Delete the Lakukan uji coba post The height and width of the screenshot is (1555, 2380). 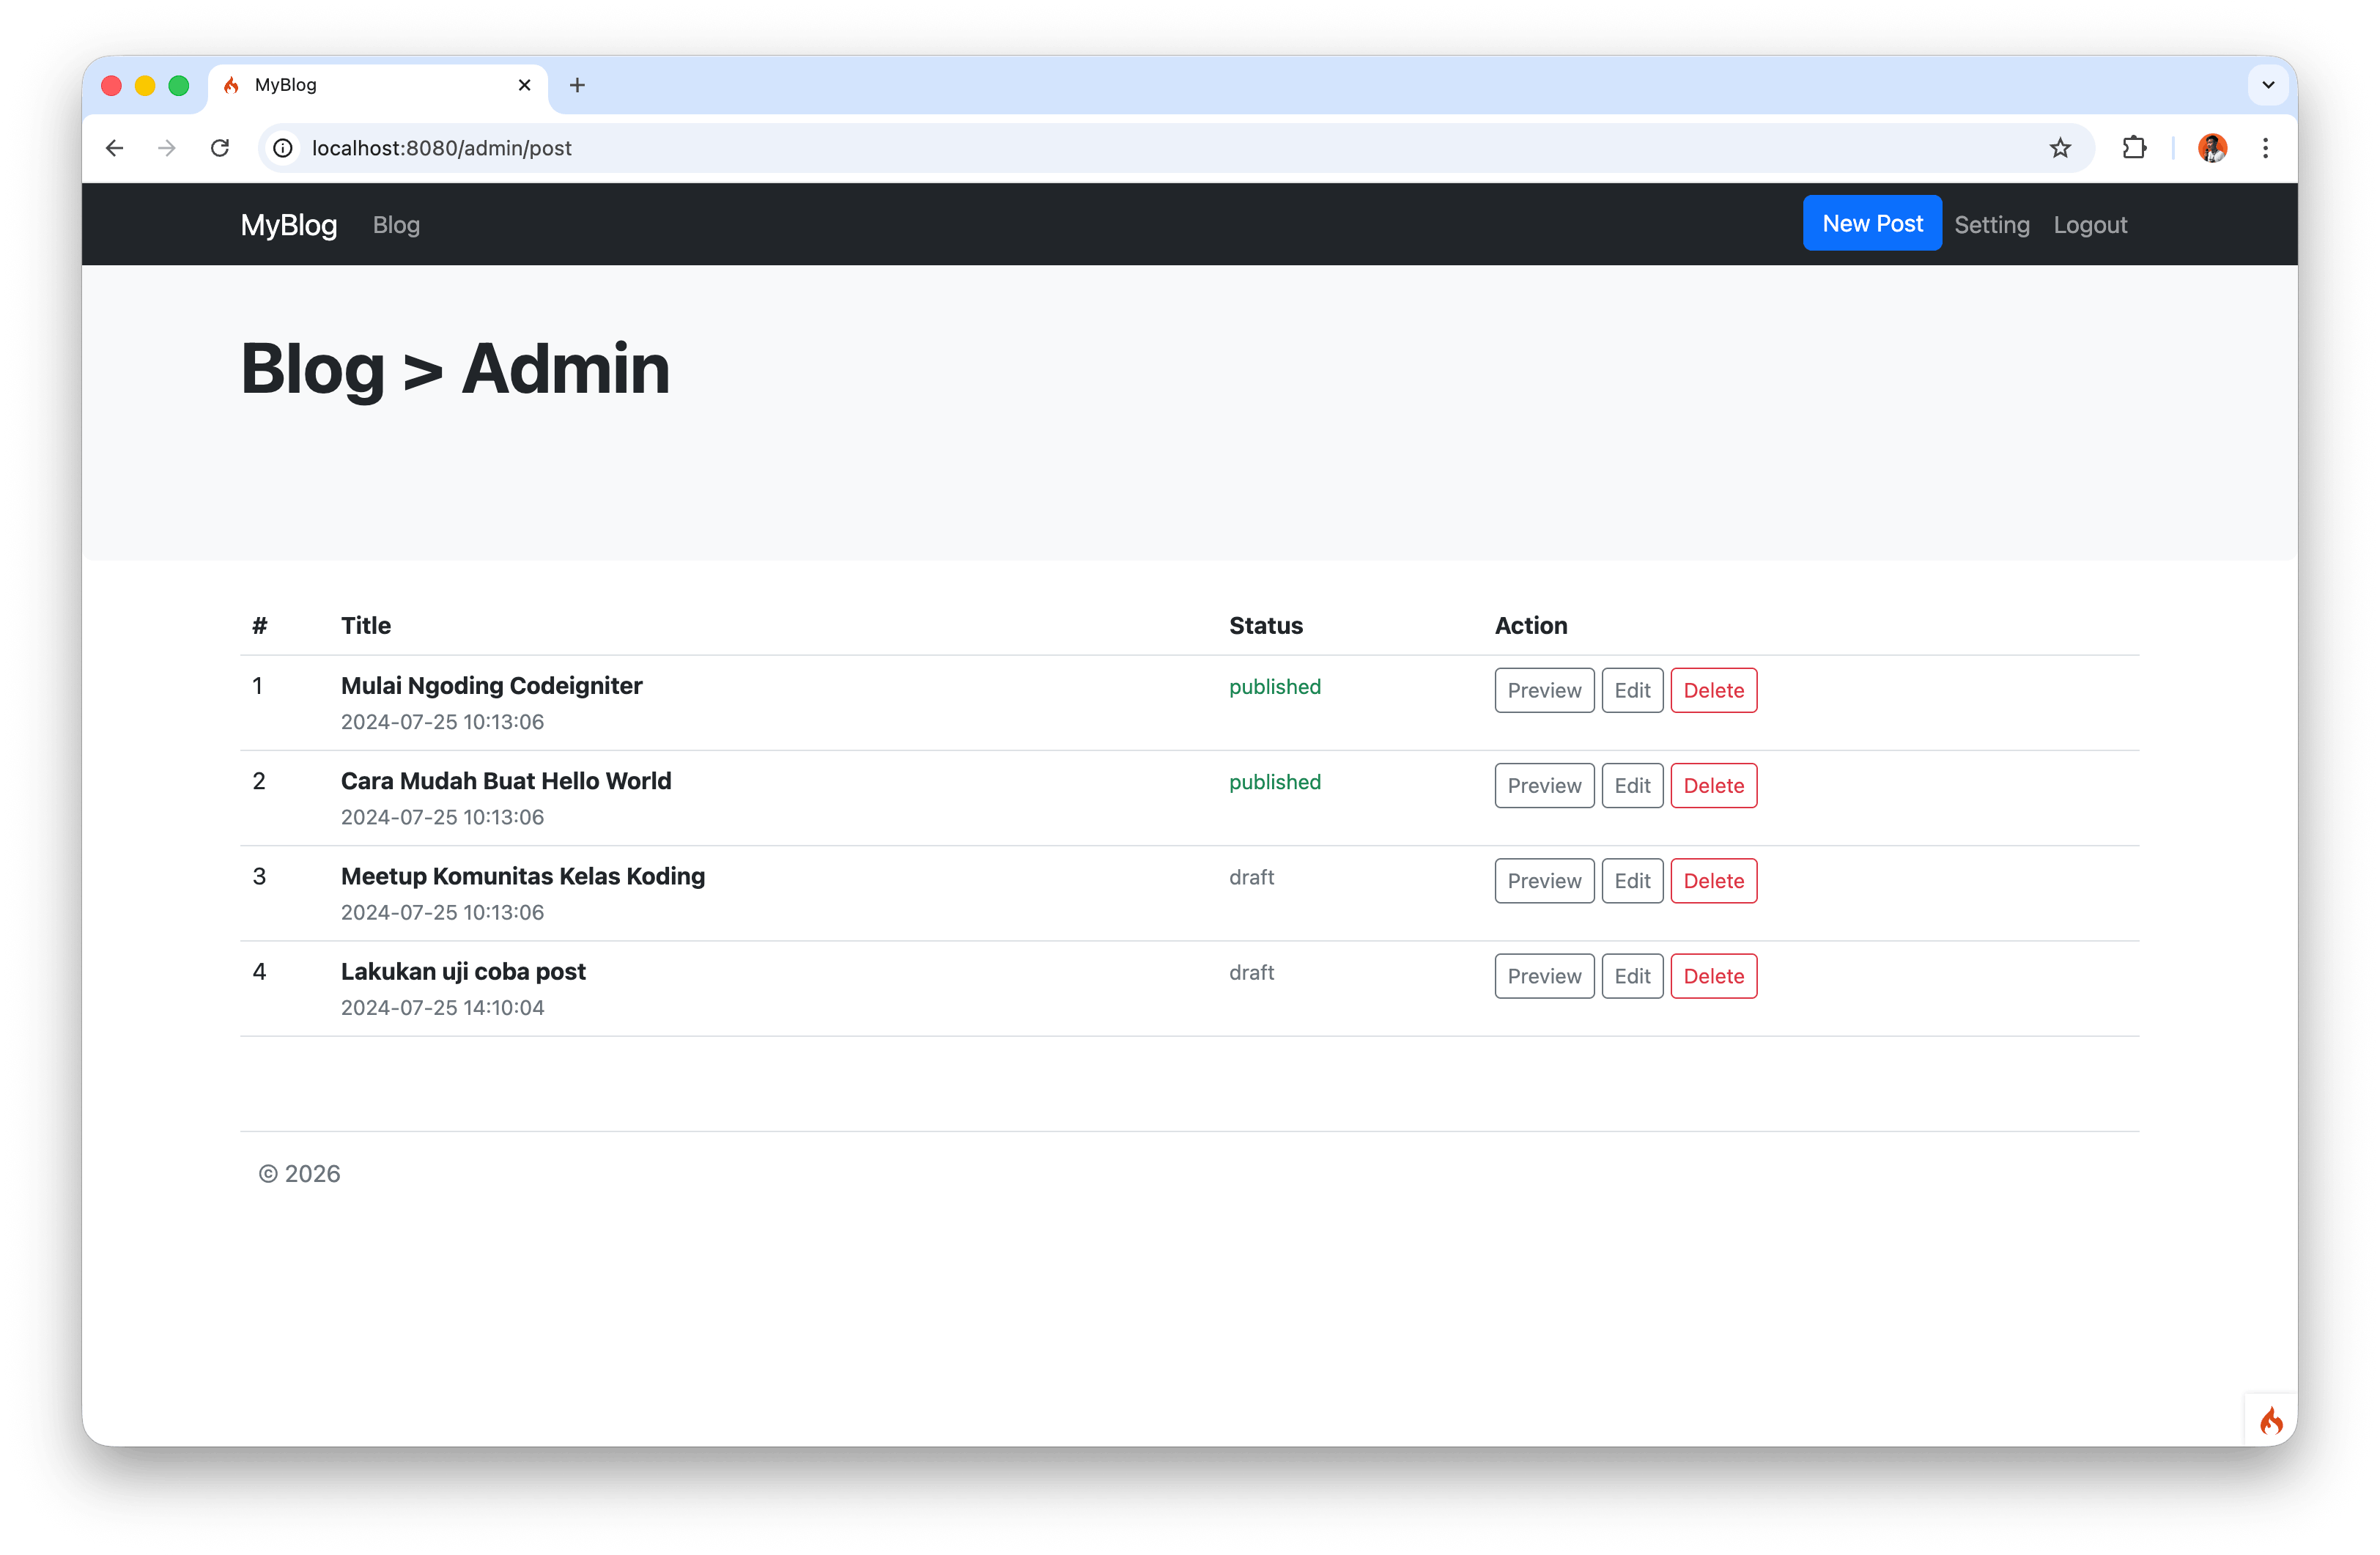pos(1713,976)
